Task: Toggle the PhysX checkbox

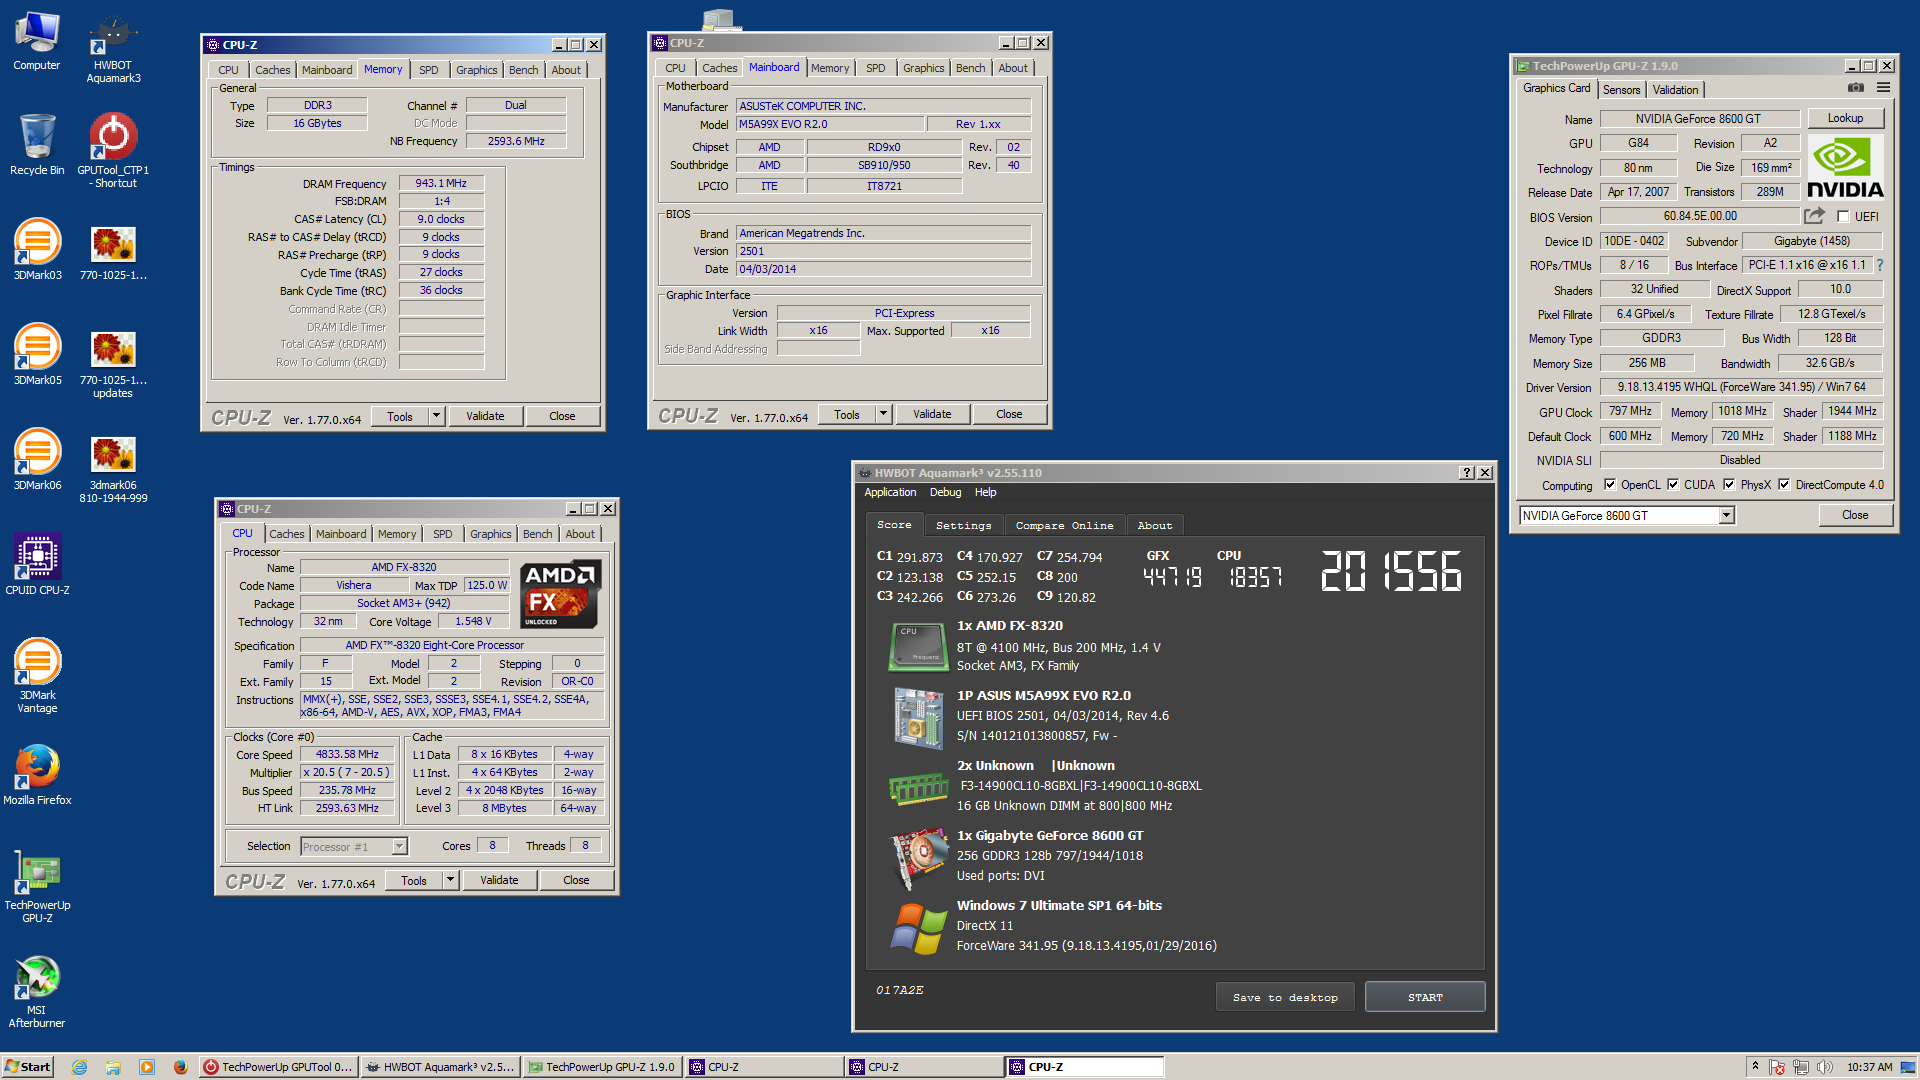Action: [1729, 485]
